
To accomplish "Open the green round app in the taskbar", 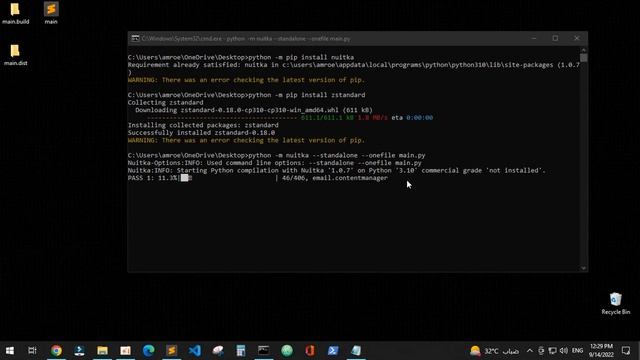I will [x=287, y=350].
